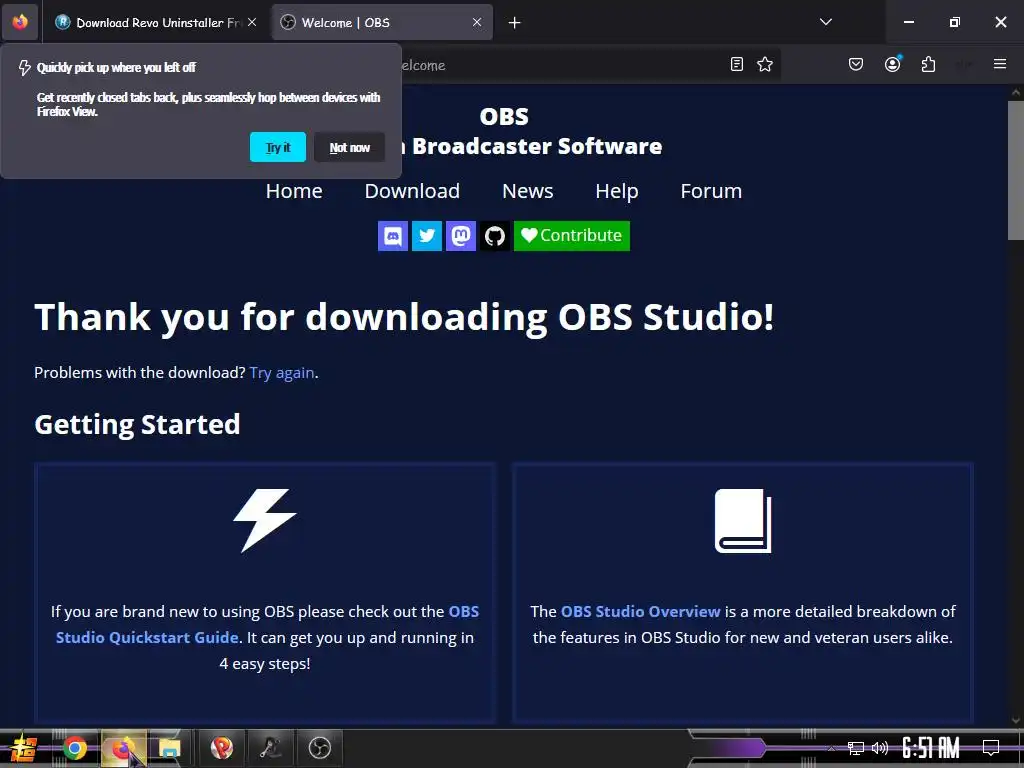Toggle reader view in address bar
This screenshot has height=768, width=1024.
pos(737,64)
